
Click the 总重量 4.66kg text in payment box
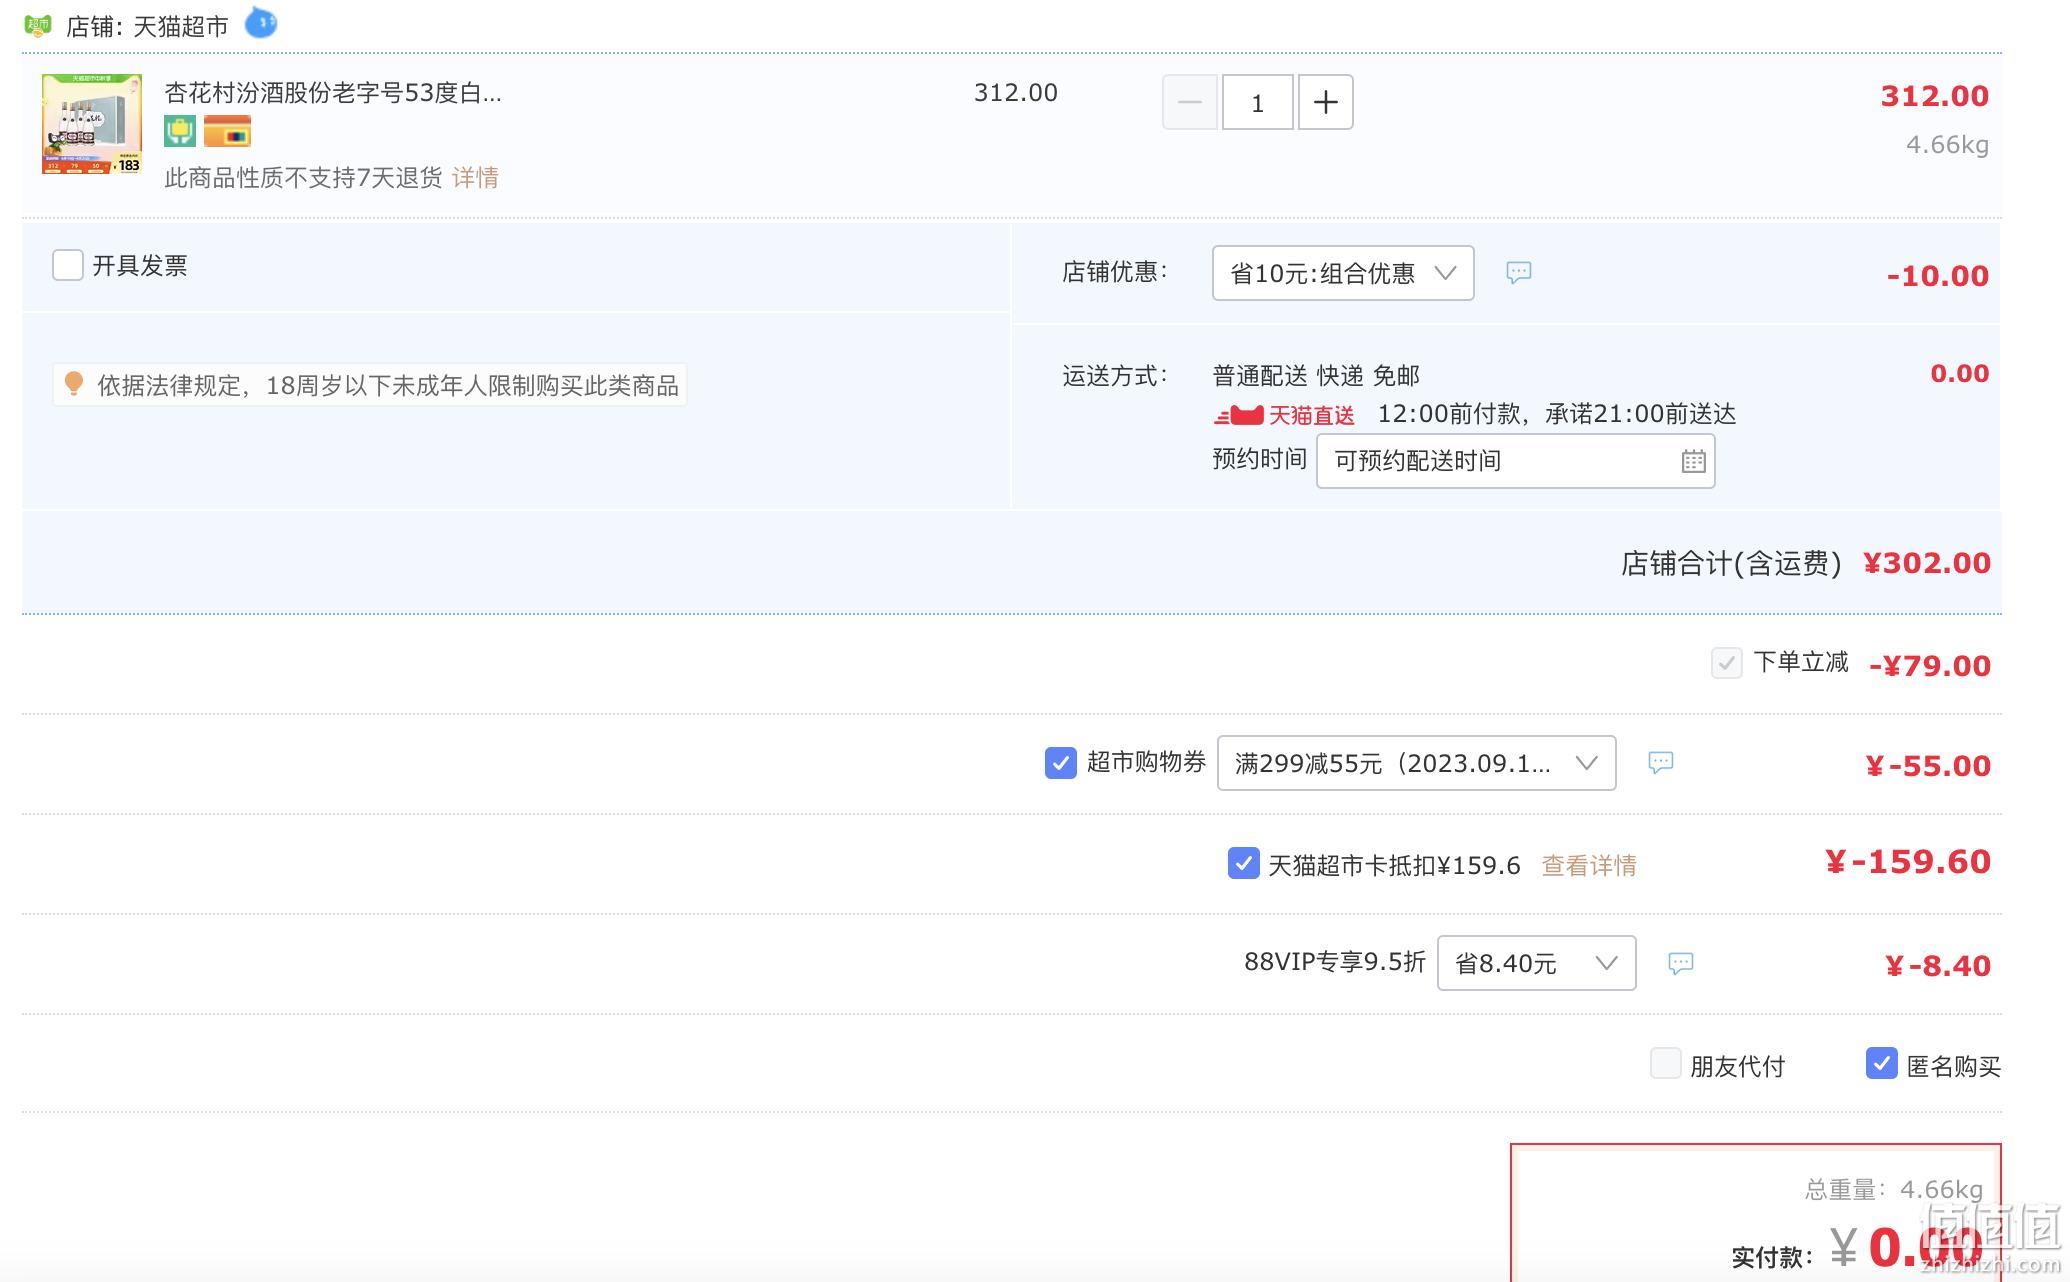click(x=1894, y=1190)
